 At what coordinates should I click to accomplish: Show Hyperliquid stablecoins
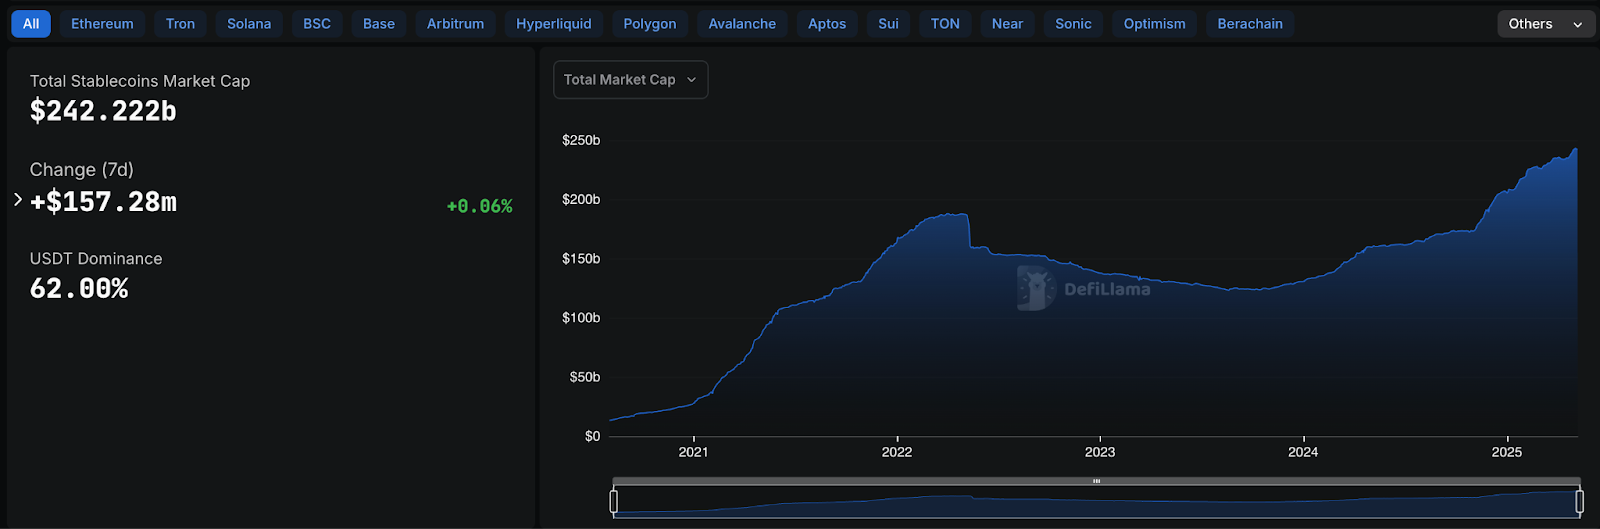coord(554,24)
